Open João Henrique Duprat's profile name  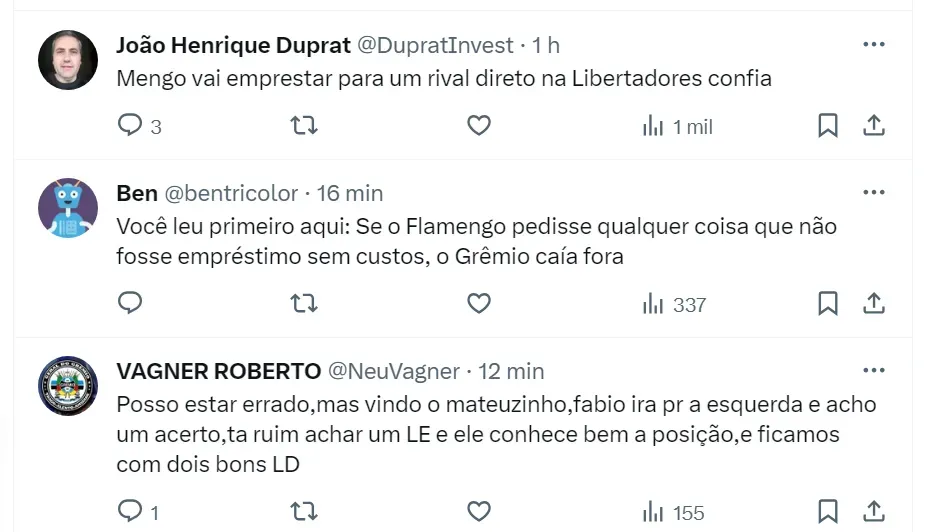click(233, 45)
